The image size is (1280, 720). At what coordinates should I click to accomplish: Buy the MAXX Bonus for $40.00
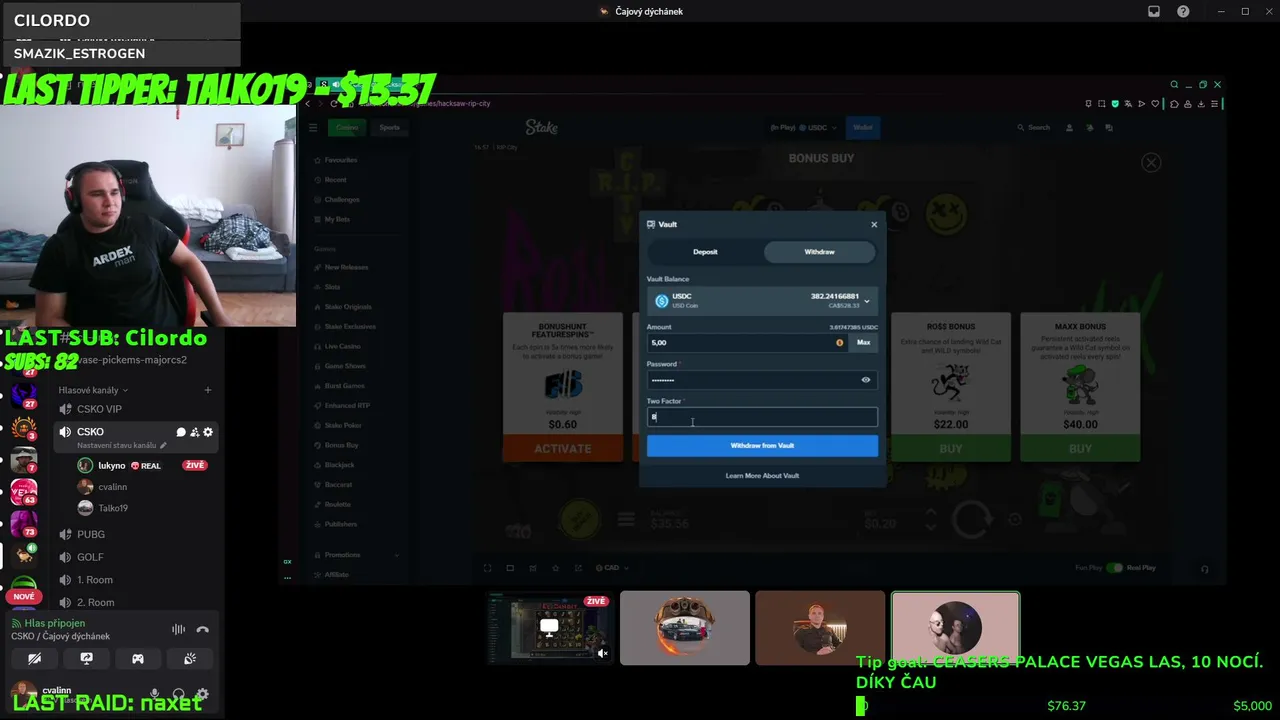[x=1080, y=449]
